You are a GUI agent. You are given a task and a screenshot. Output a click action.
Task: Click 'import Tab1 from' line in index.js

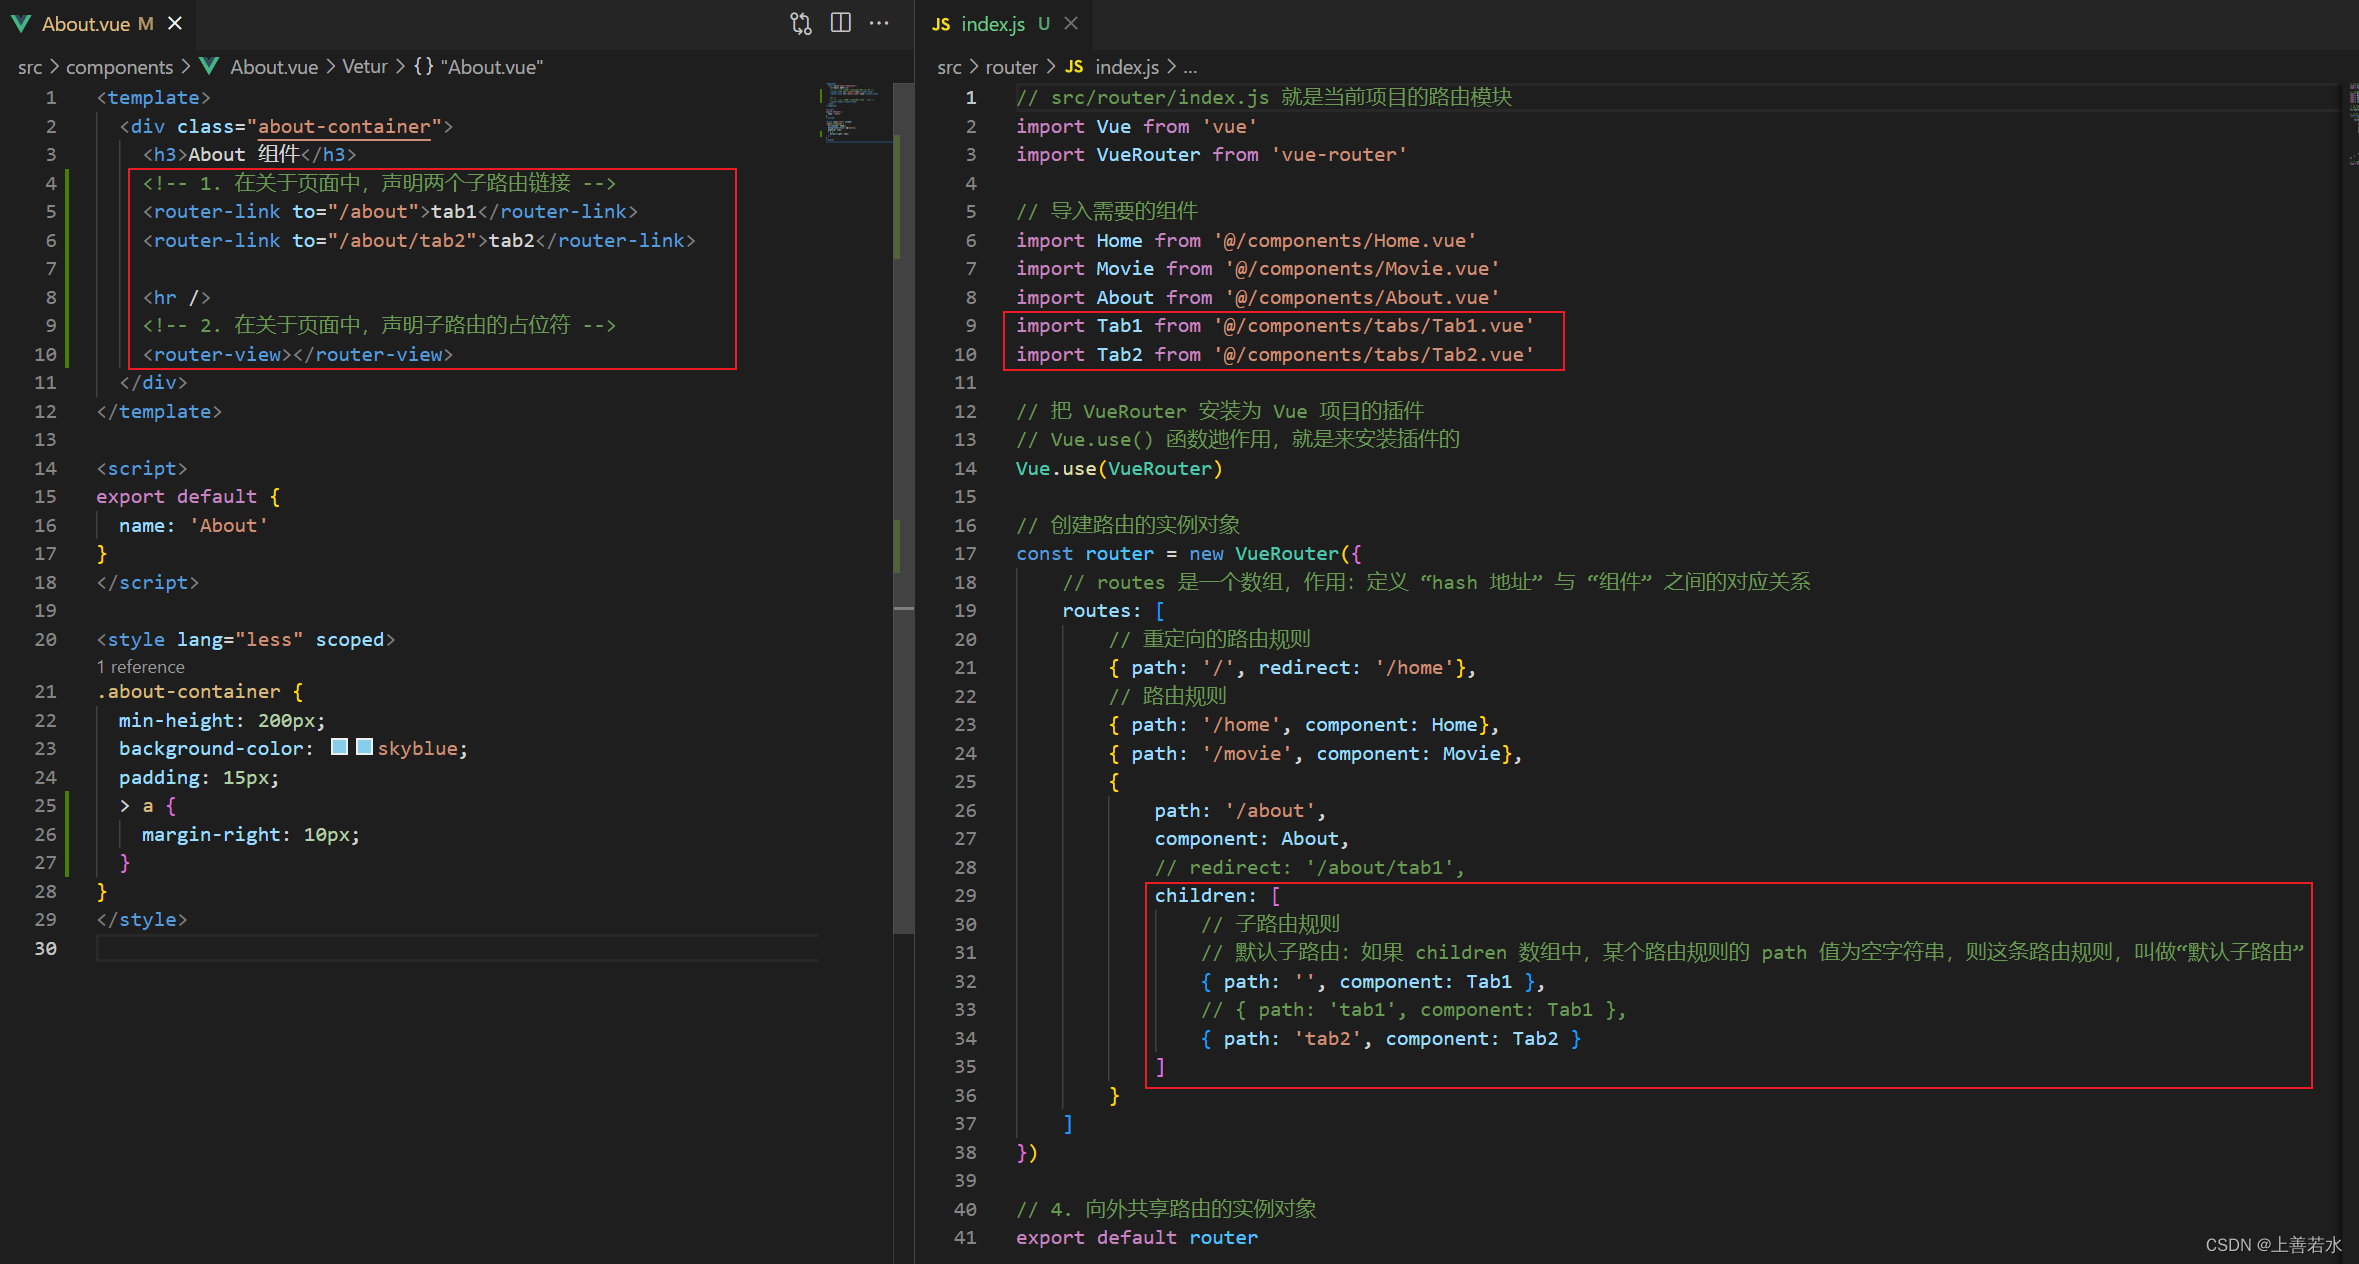pos(1275,325)
